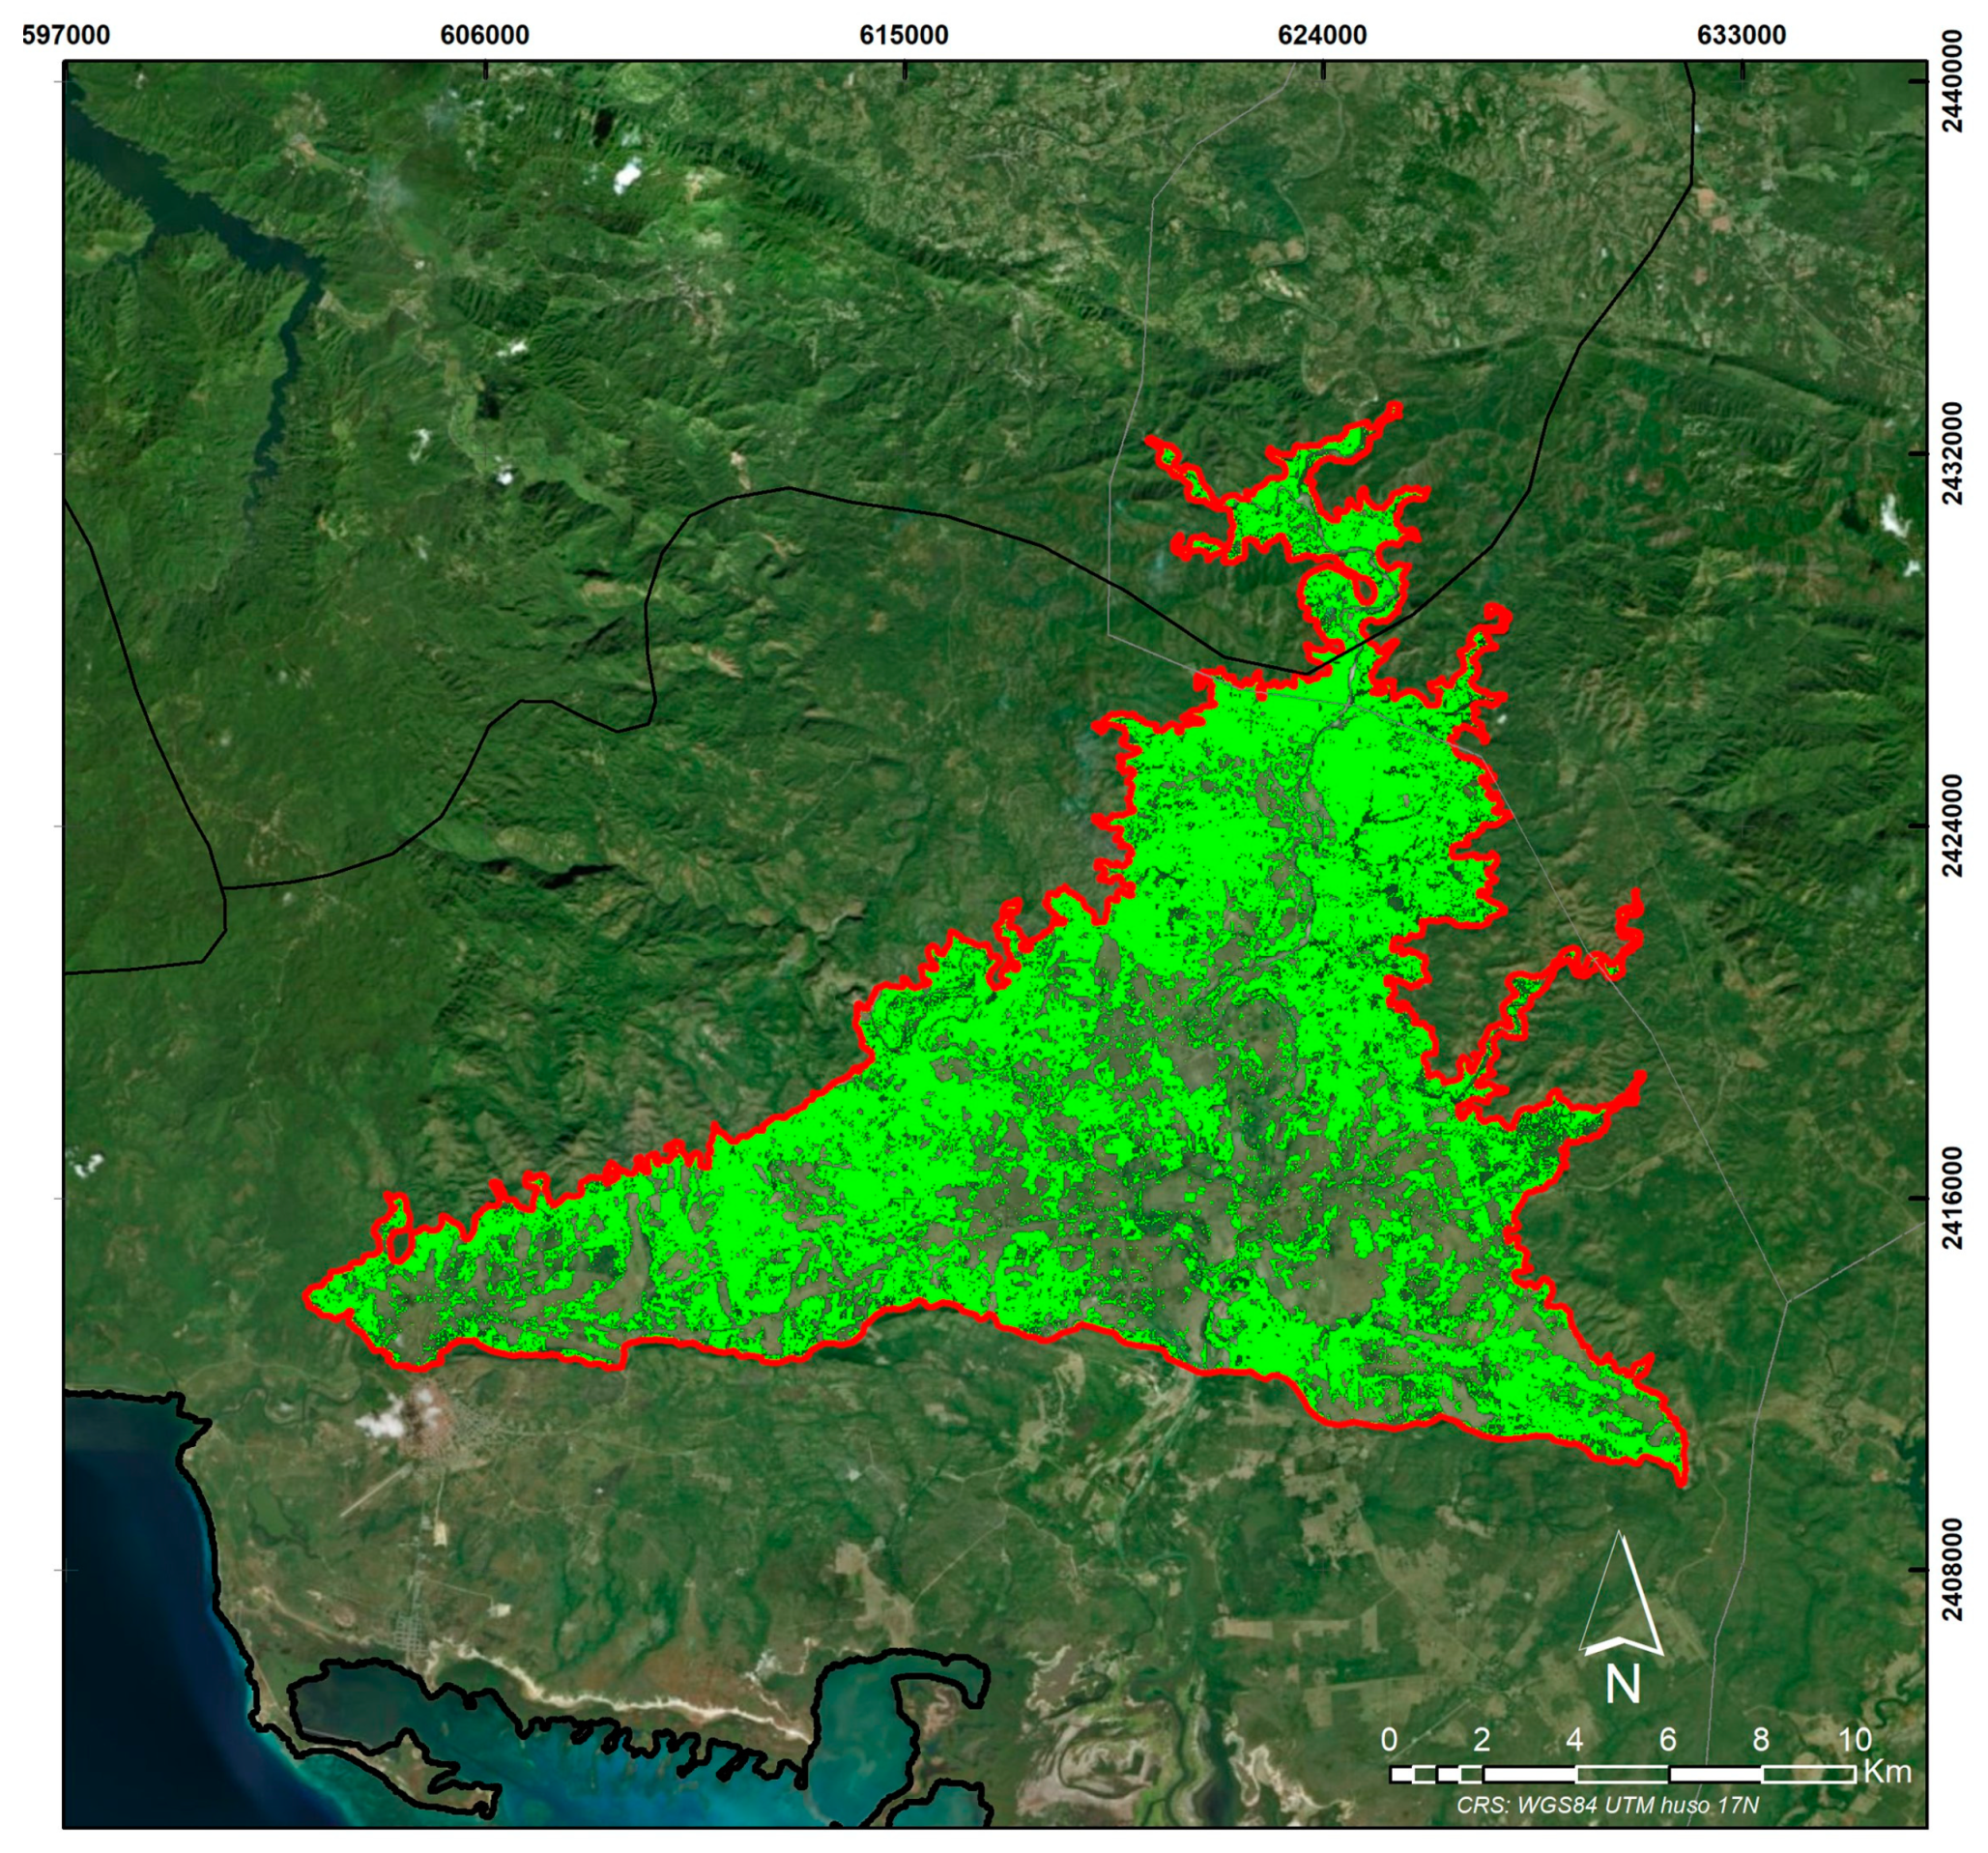Click the 633000 easting label

(1741, 35)
